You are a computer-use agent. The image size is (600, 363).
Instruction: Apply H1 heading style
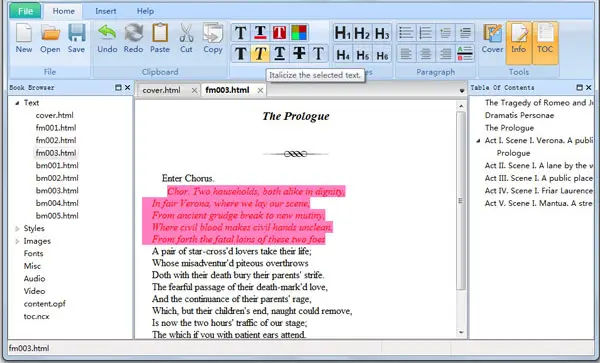pyautogui.click(x=342, y=33)
